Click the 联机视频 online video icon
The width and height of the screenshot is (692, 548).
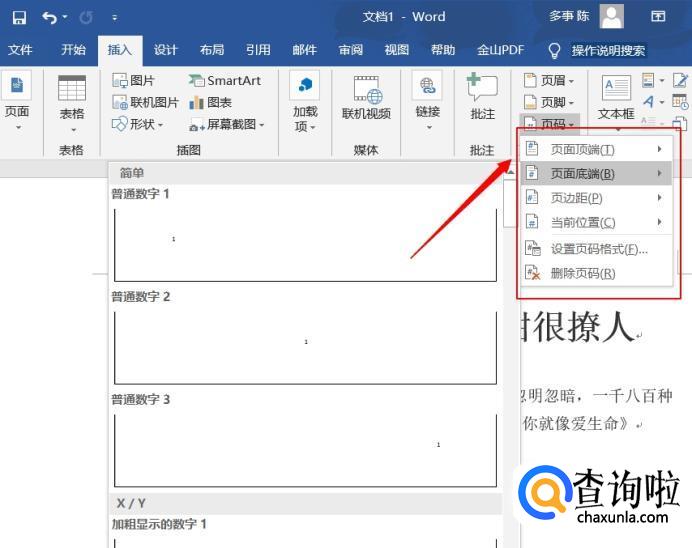(x=367, y=89)
